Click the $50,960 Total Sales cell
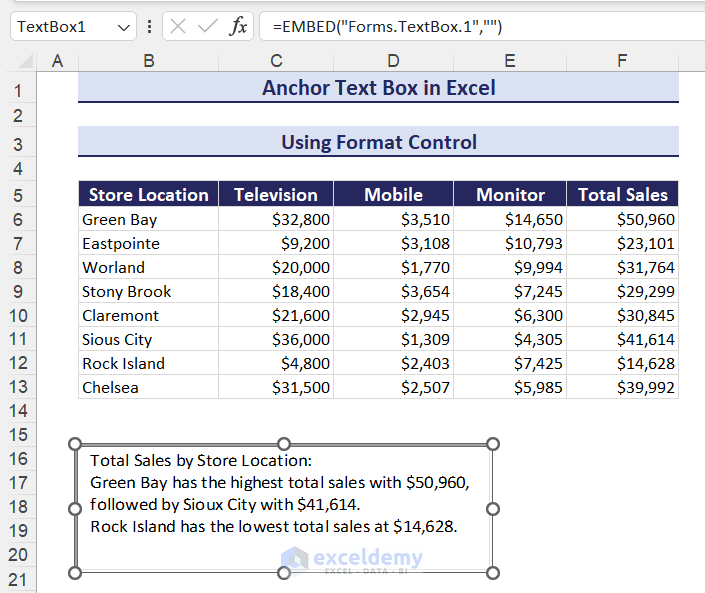Image resolution: width=705 pixels, height=593 pixels. (623, 219)
